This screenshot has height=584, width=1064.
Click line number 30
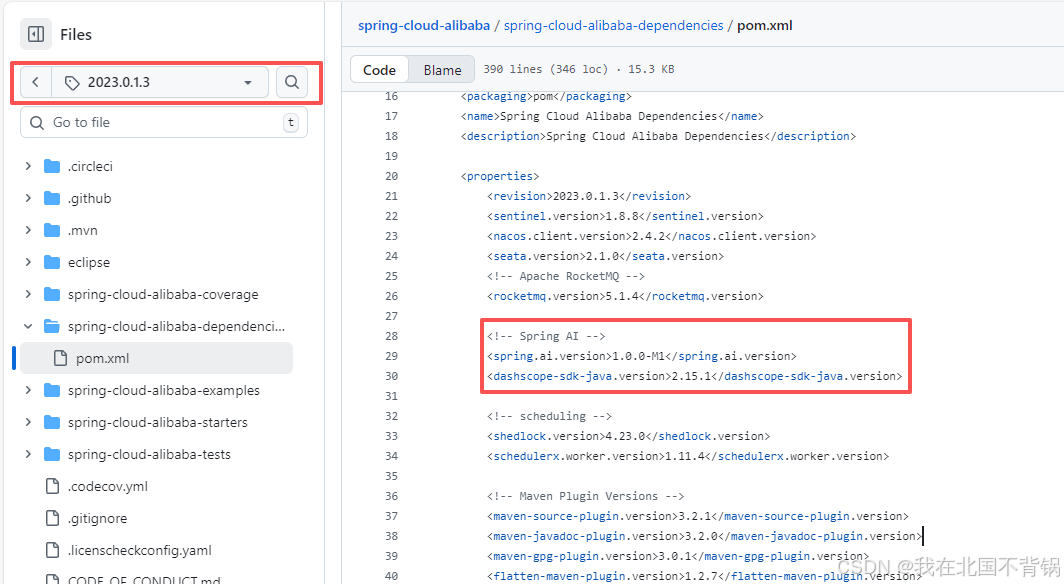pyautogui.click(x=392, y=376)
